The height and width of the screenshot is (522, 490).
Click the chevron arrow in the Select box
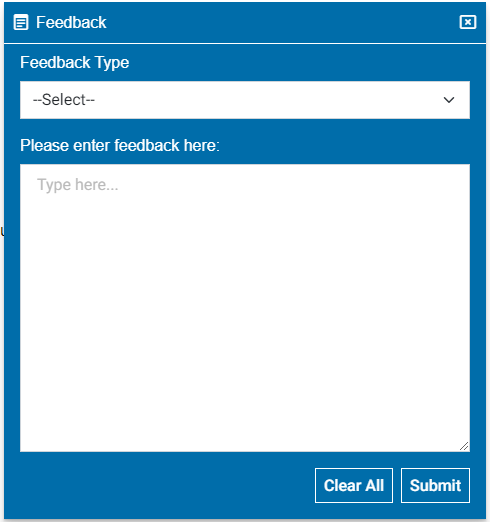(449, 100)
